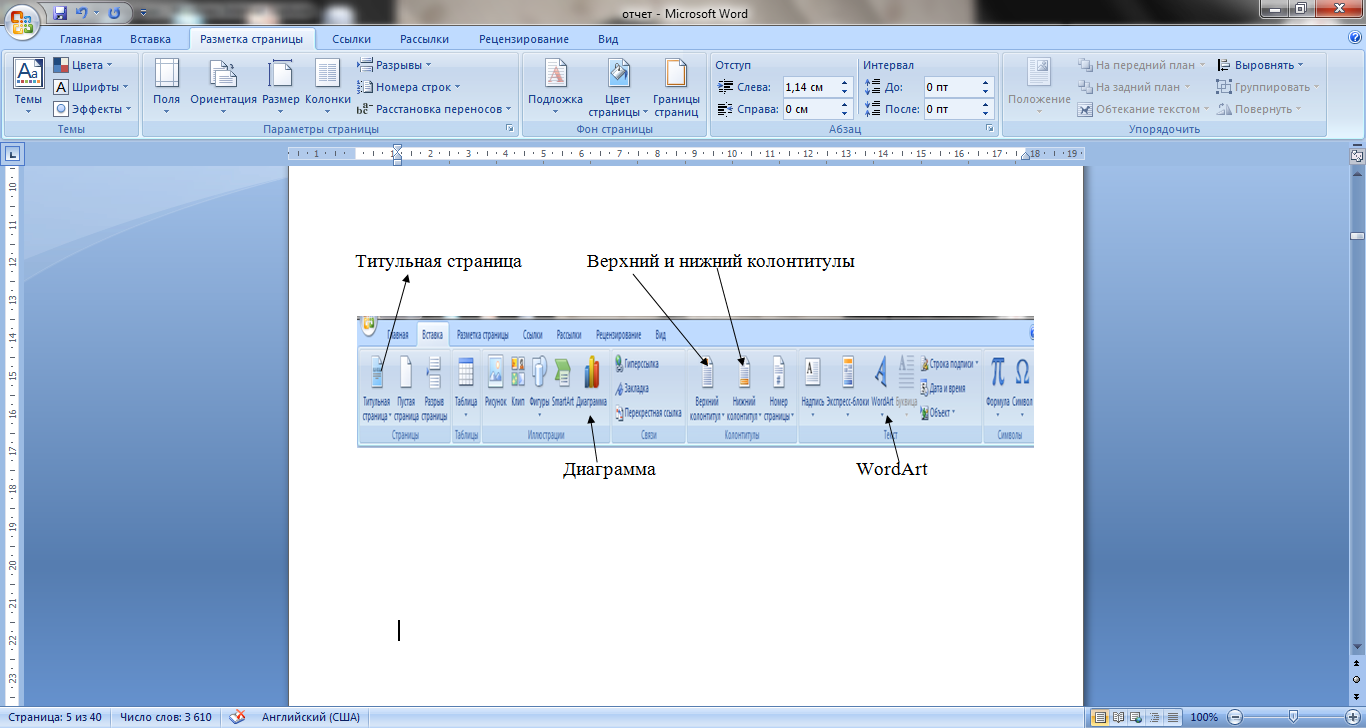The width and height of the screenshot is (1366, 728).
Task: Click the Save icon in quick access toolbar
Action: click(60, 13)
